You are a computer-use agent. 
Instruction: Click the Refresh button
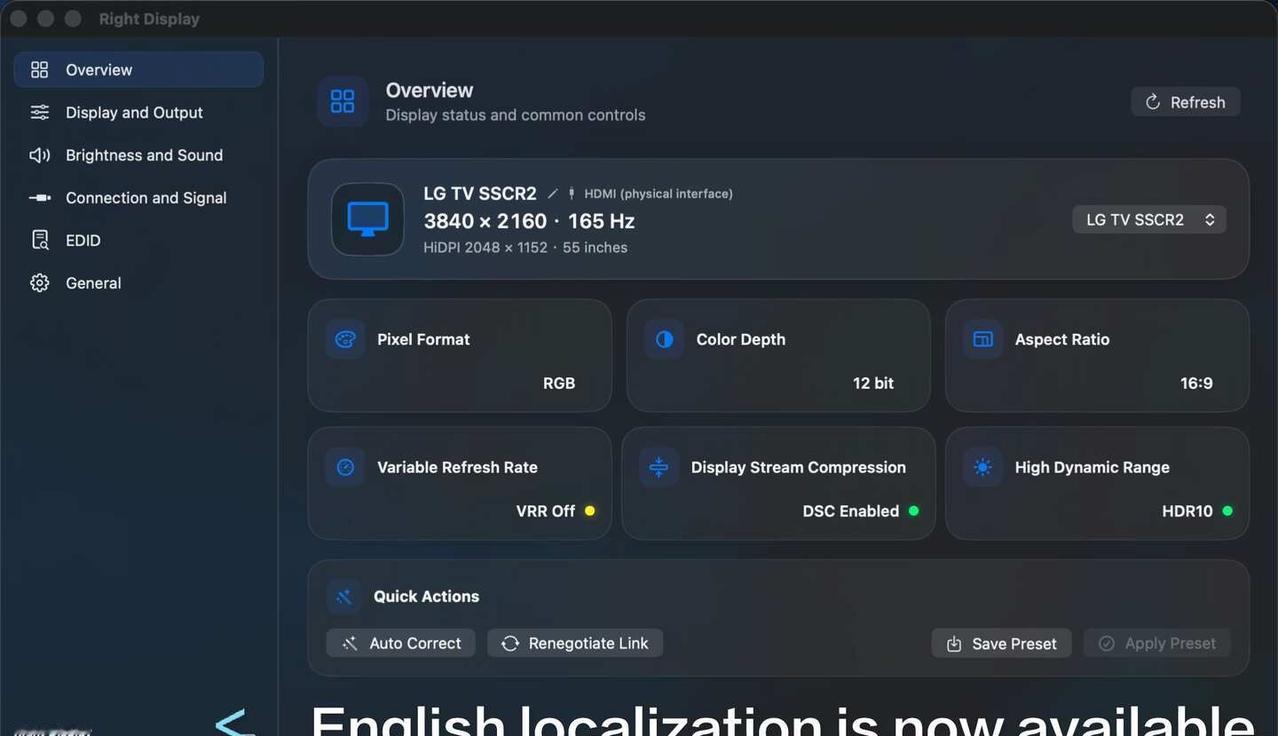click(1185, 102)
